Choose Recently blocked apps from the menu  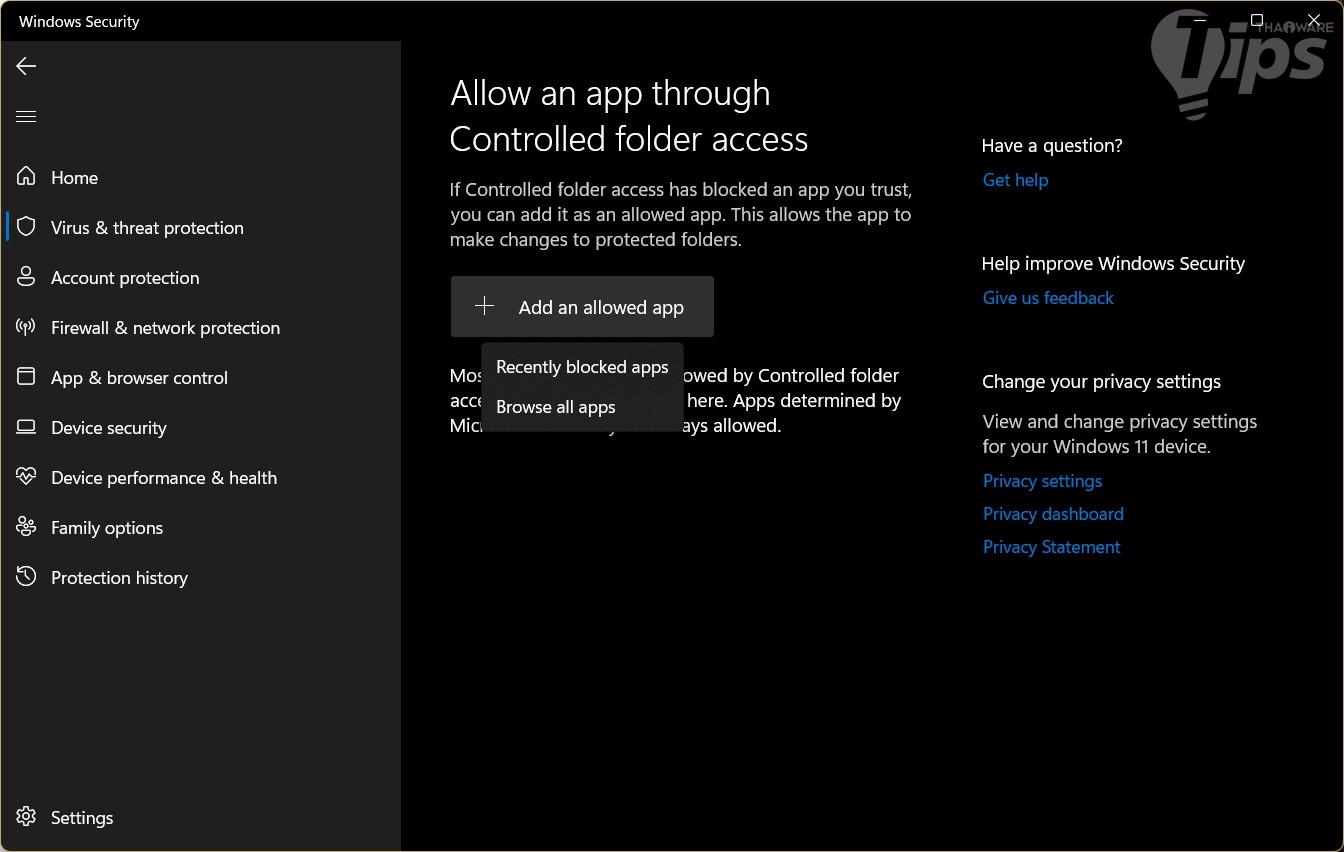click(x=582, y=367)
